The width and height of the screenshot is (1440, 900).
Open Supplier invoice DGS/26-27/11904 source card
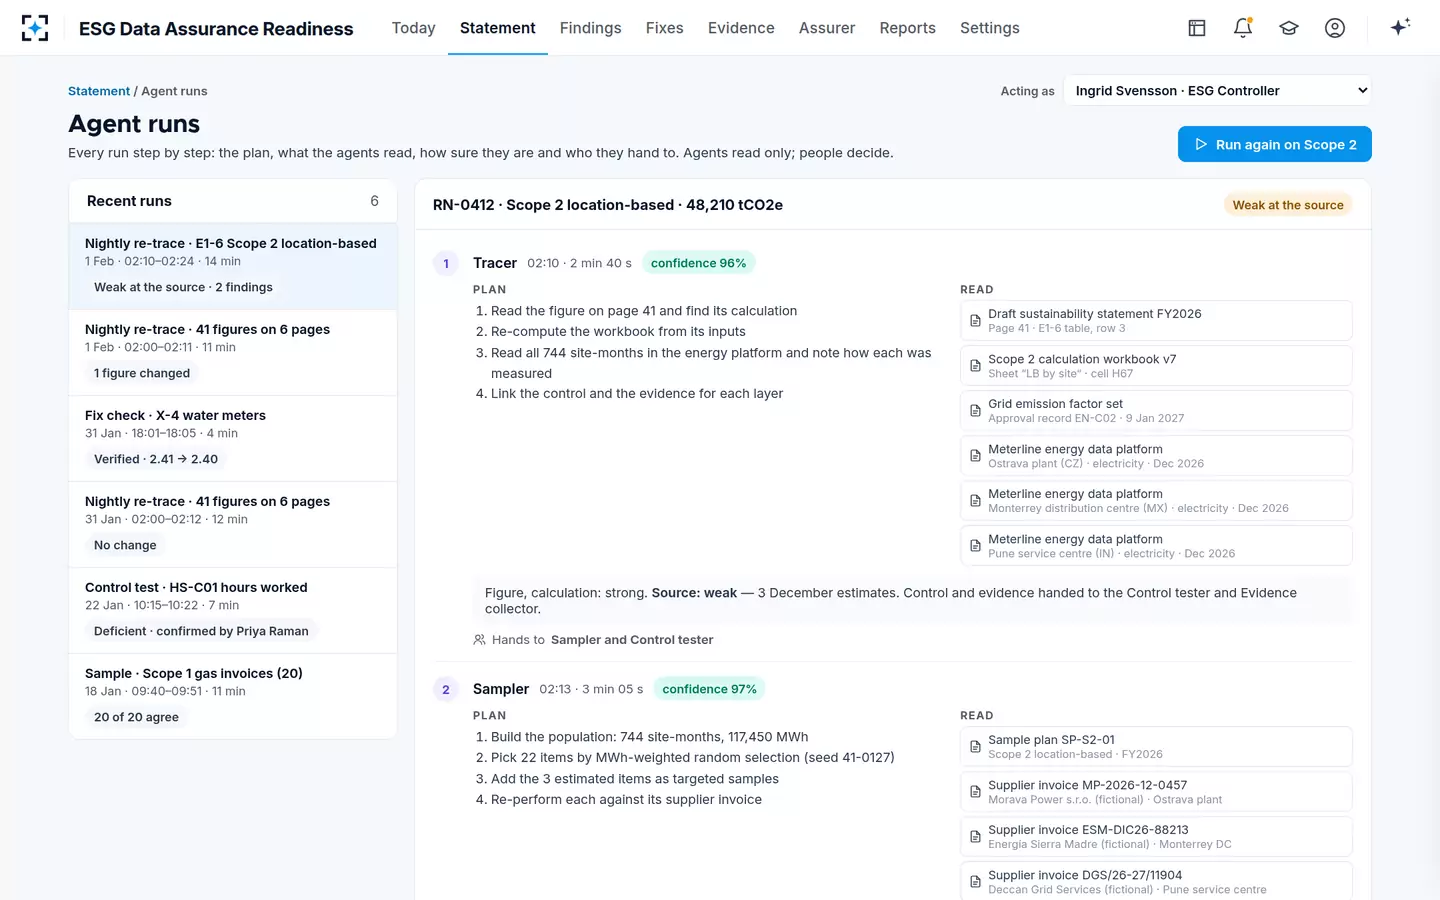(x=1156, y=881)
